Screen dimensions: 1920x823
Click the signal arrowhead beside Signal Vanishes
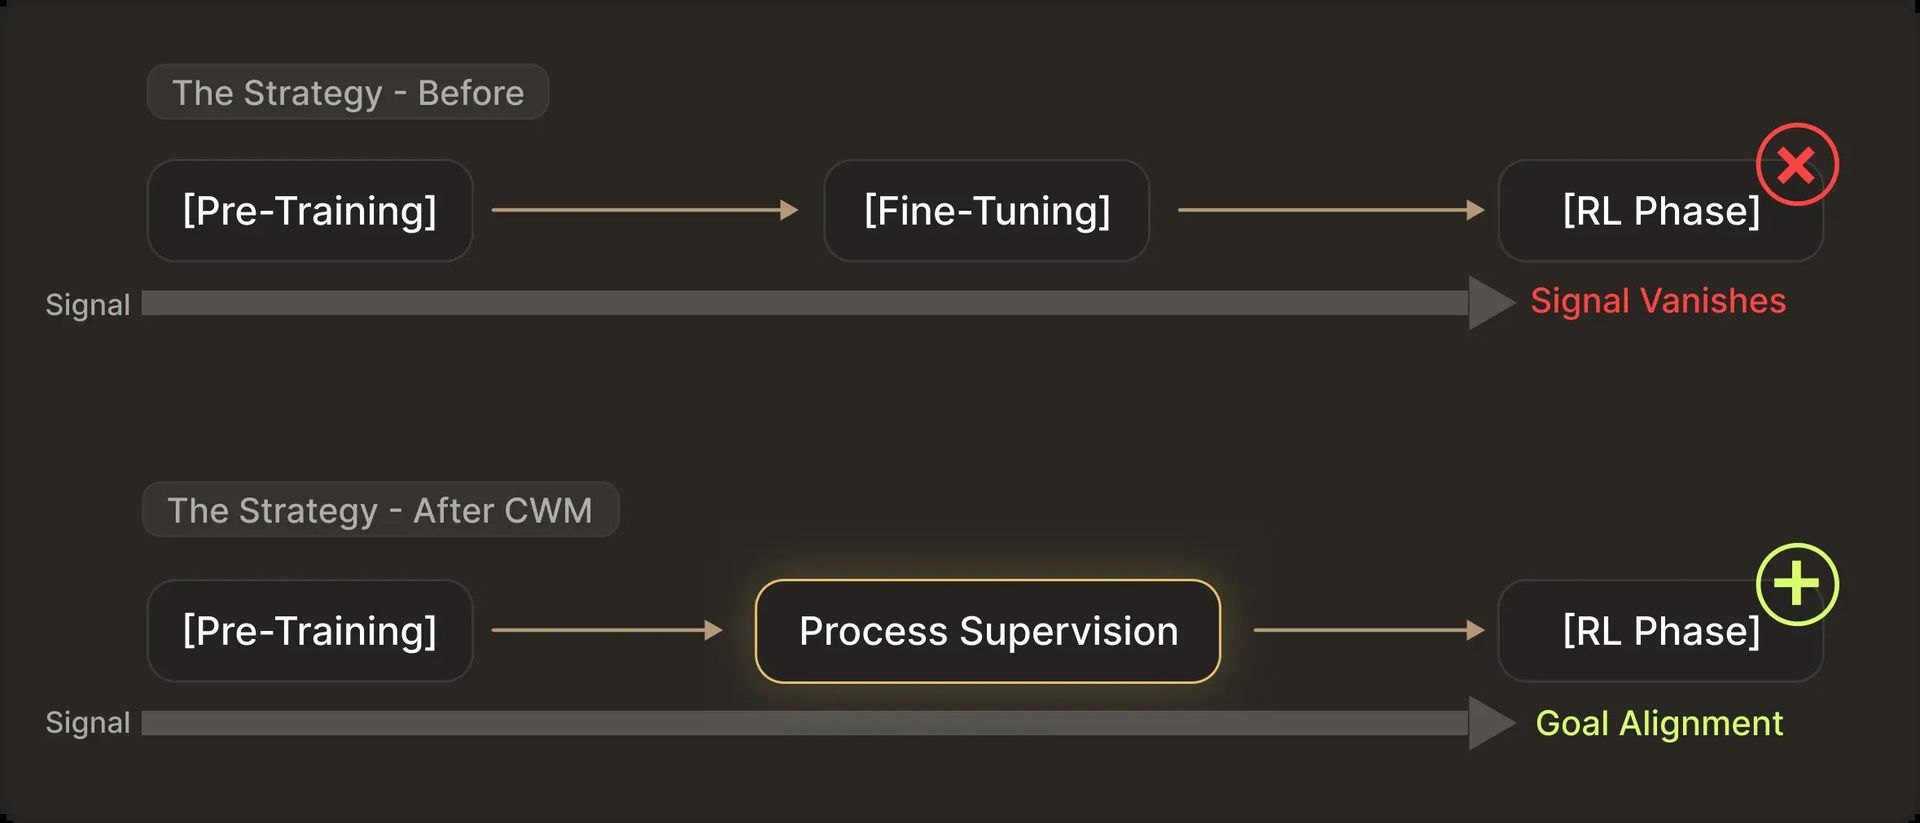tap(1491, 303)
